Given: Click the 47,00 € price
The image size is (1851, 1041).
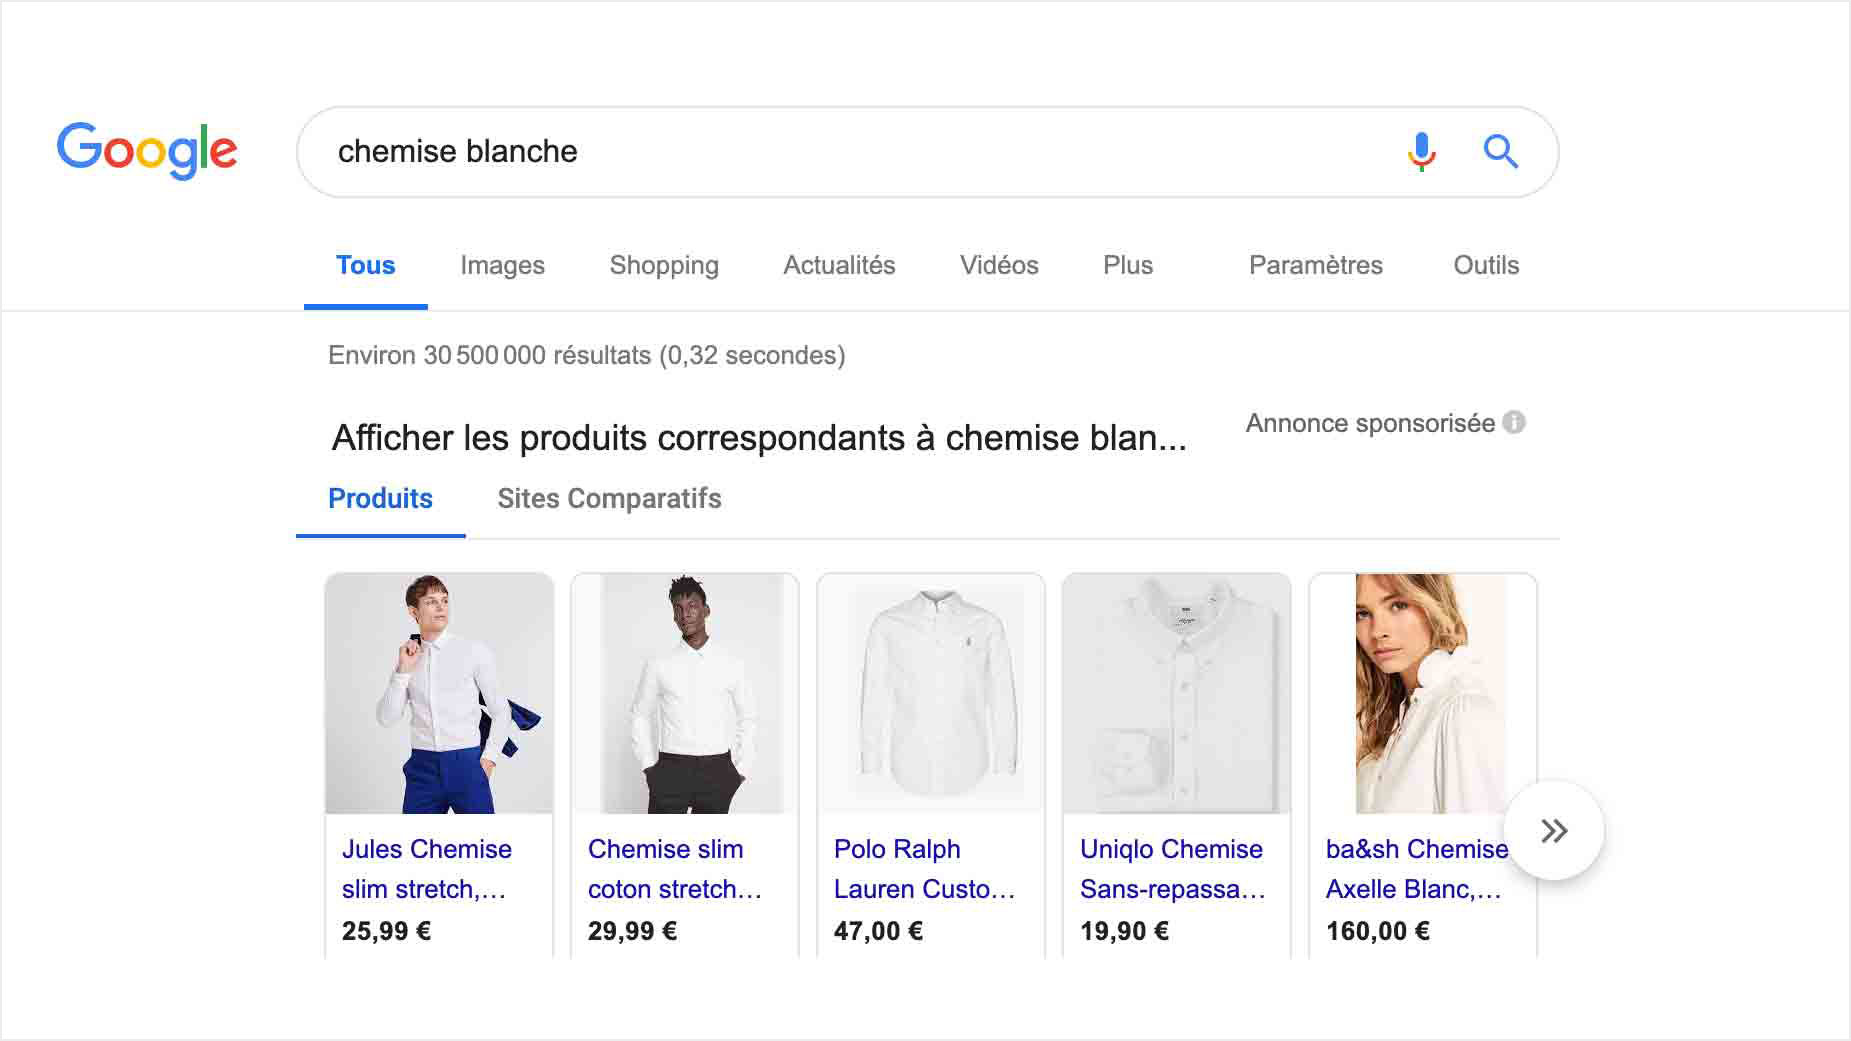Looking at the screenshot, I should tap(878, 932).
